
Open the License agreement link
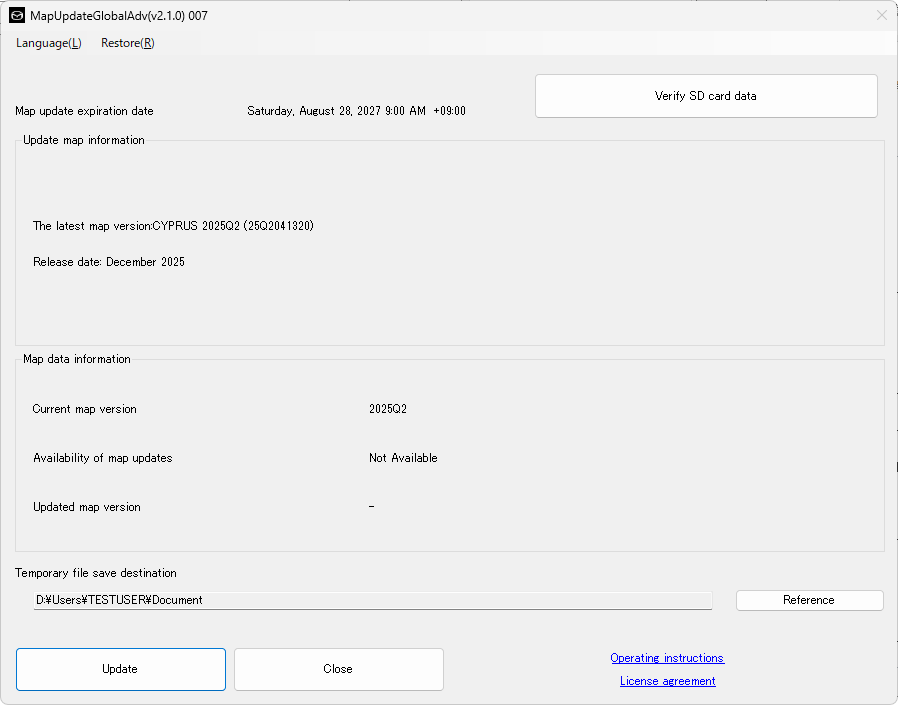tap(667, 681)
